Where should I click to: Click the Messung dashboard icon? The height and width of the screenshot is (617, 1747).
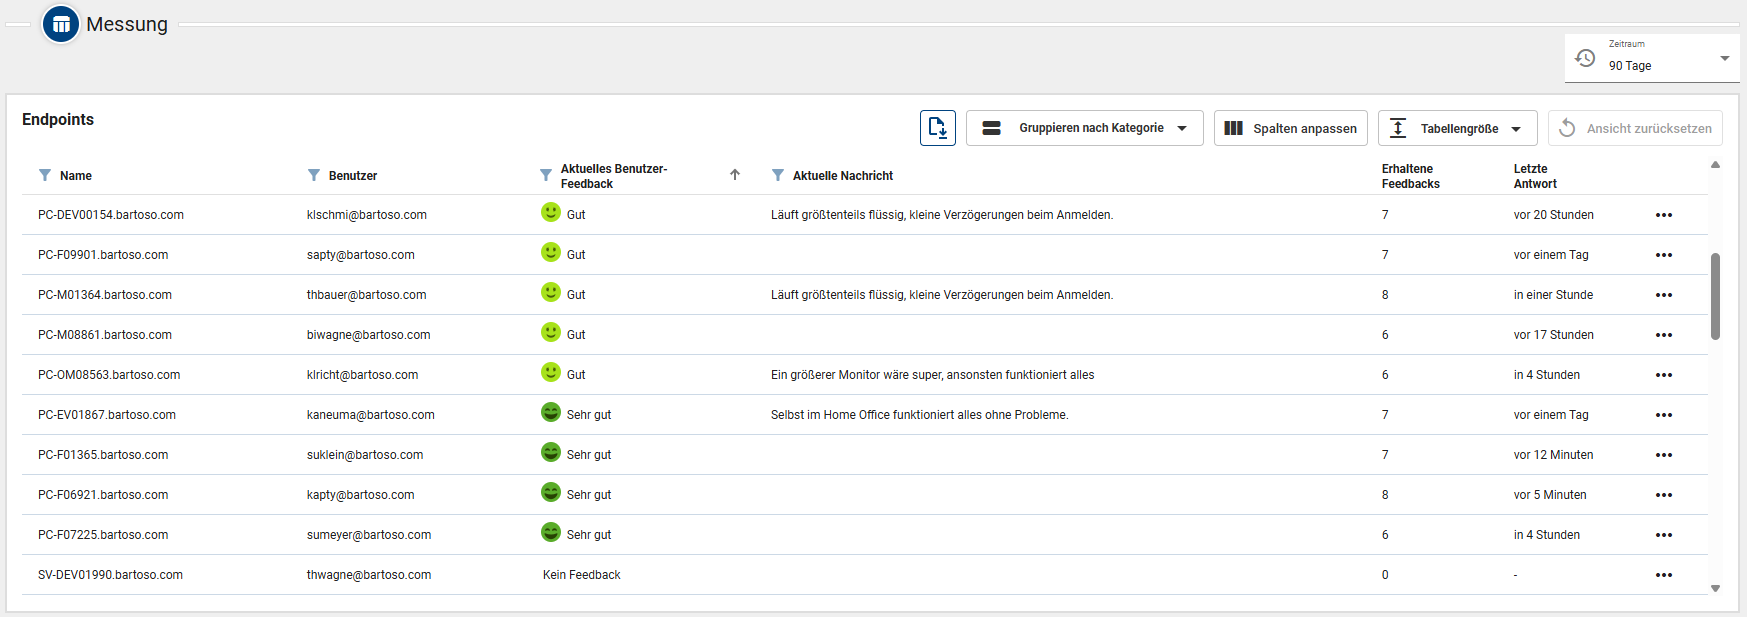[61, 24]
